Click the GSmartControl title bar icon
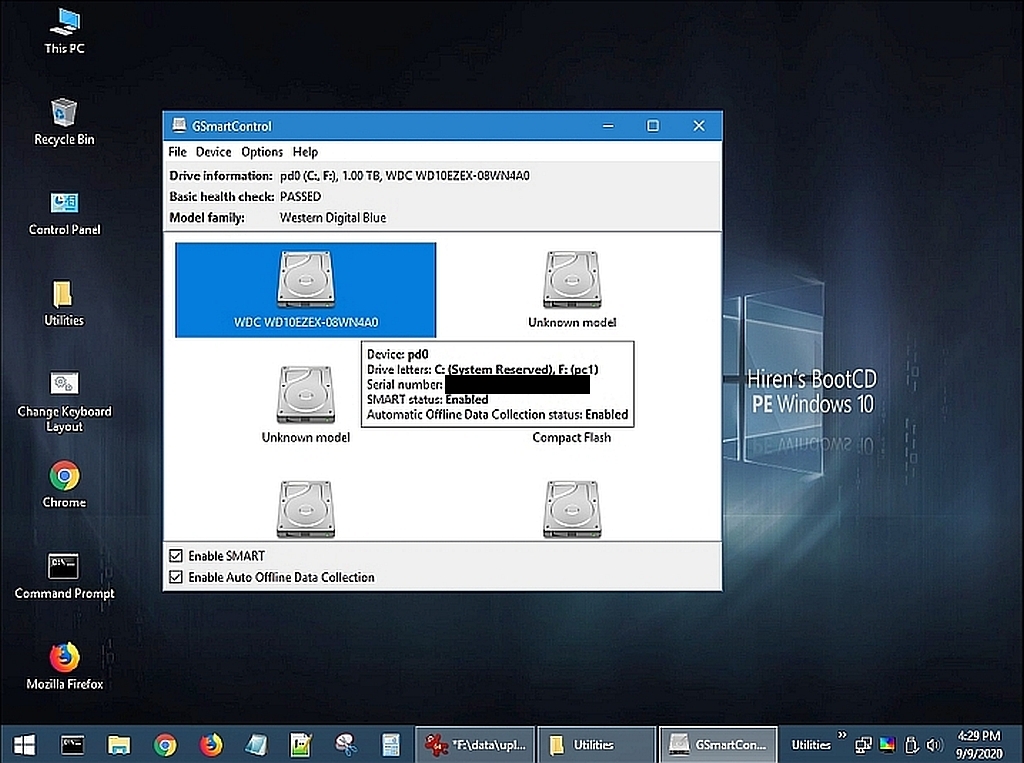Screen dimensions: 1024x763 coord(178,125)
